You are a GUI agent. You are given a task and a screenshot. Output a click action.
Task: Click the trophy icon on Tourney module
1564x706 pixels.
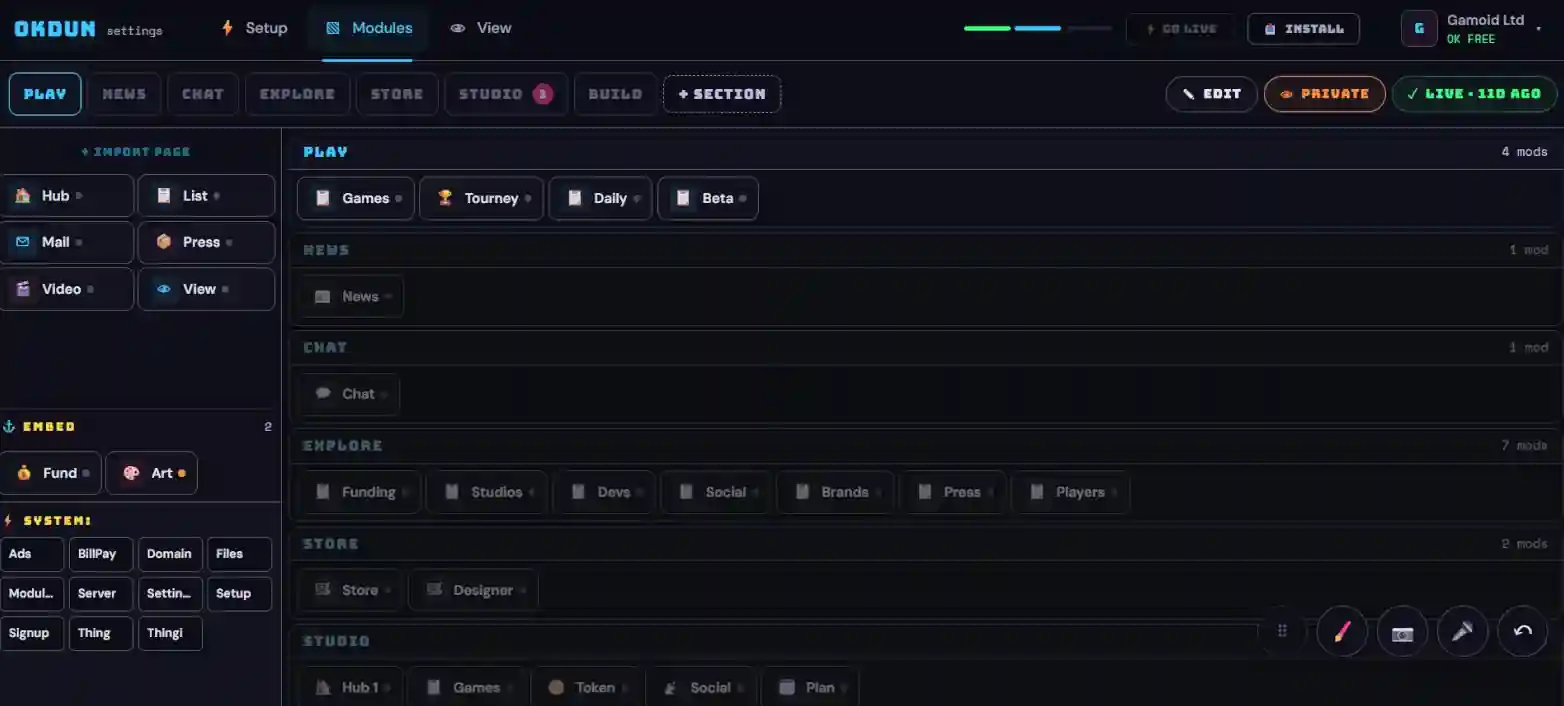(446, 198)
